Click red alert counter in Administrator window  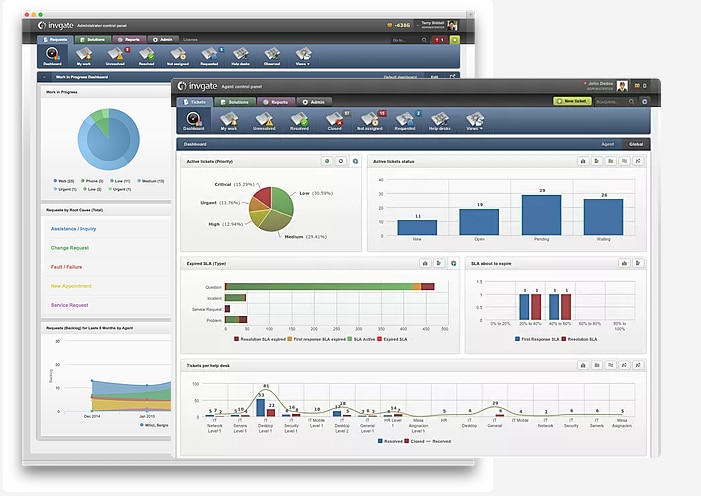[439, 40]
